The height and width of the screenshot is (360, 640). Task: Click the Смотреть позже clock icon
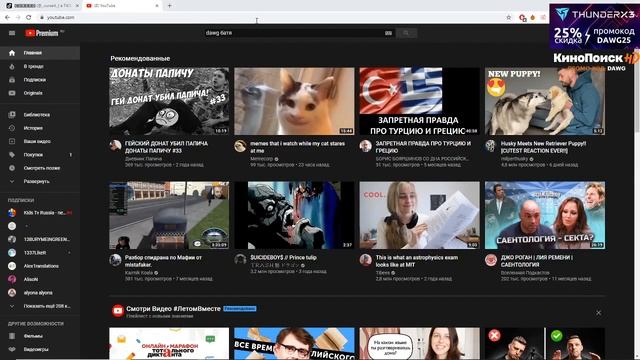coord(12,168)
